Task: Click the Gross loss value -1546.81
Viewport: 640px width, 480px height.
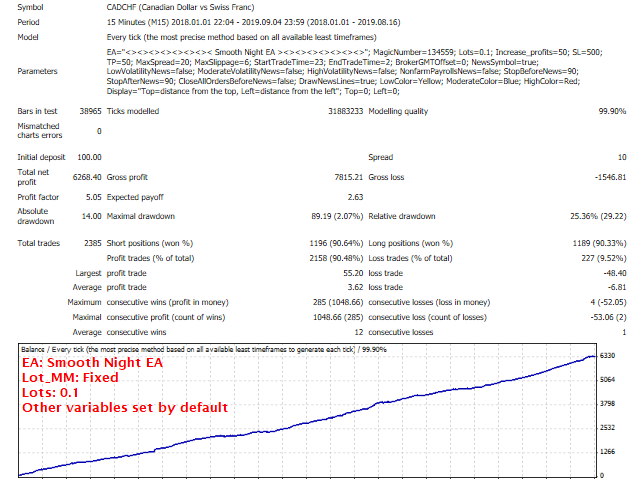Action: (610, 177)
